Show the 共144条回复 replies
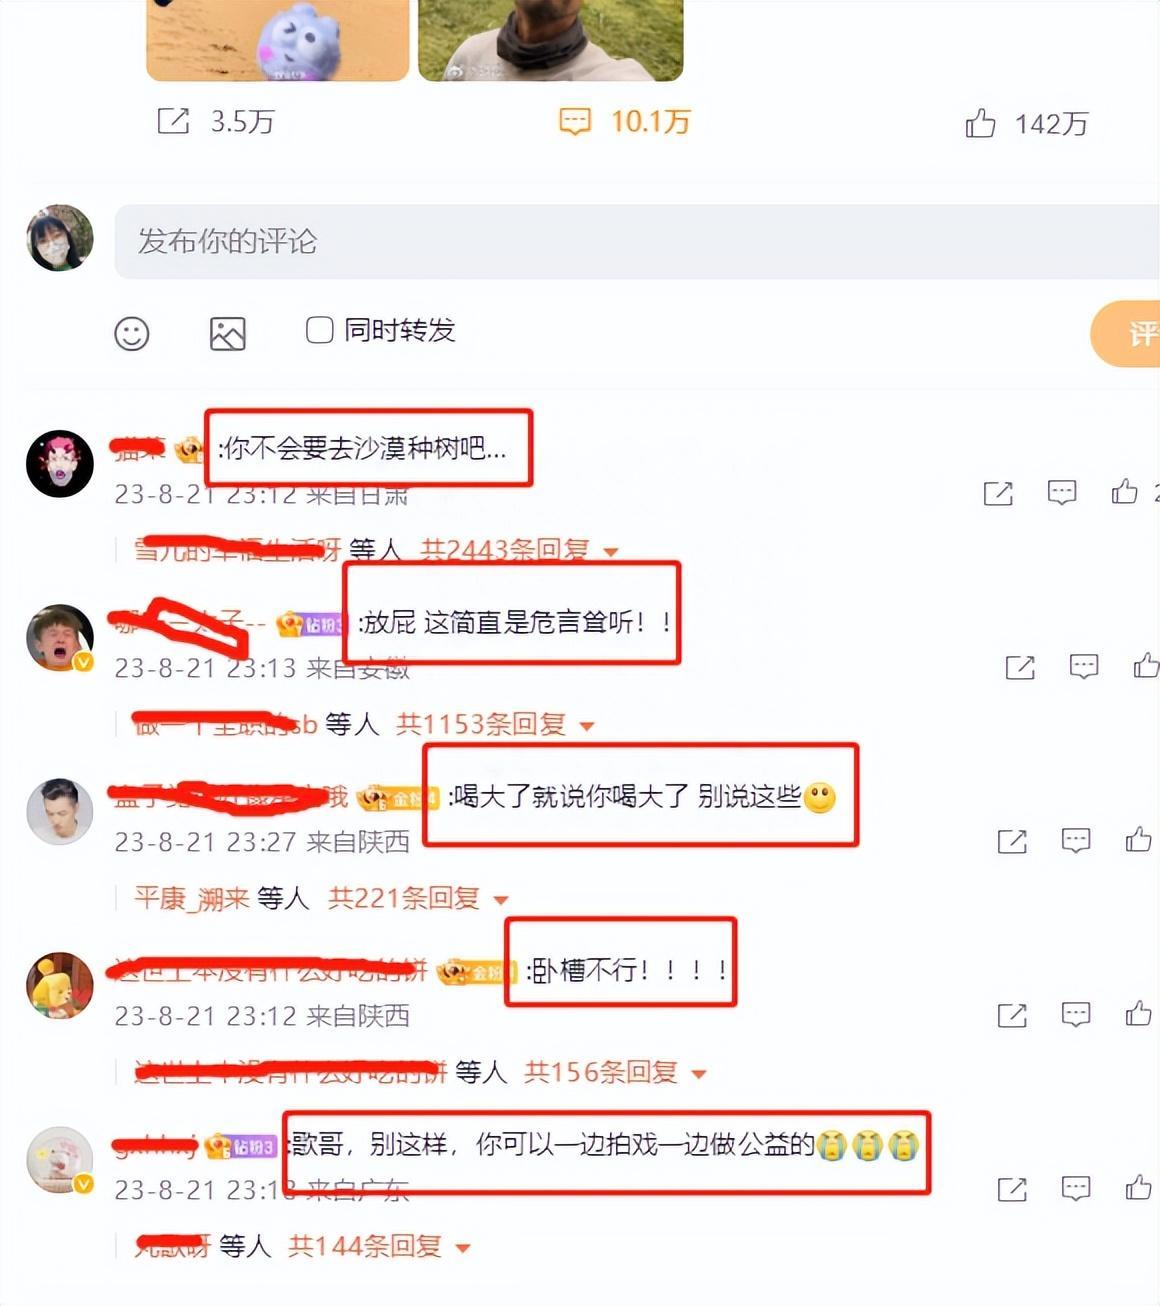The image size is (1160, 1306). pyautogui.click(x=379, y=1246)
